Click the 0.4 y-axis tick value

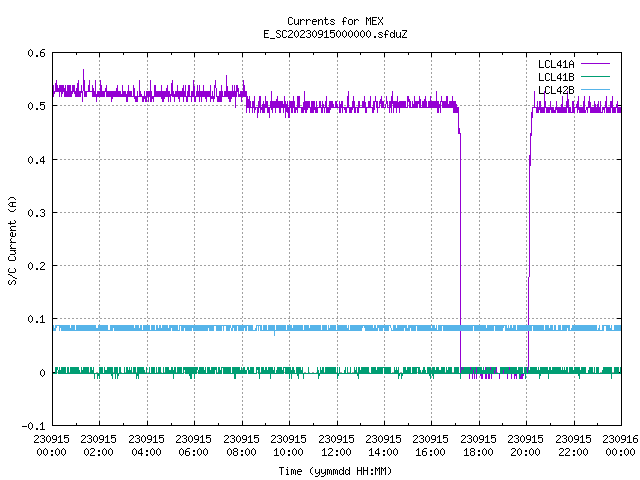pos(36,160)
